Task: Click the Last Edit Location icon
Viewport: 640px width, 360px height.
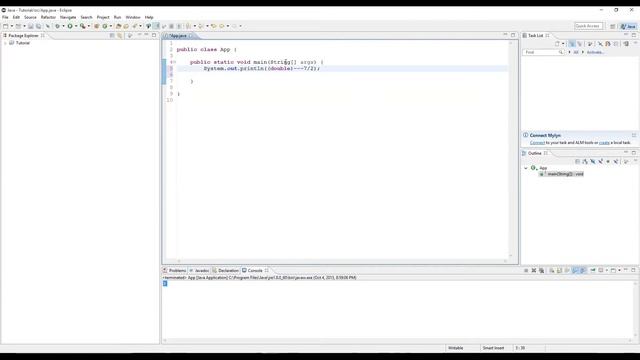Action: pos(213,26)
